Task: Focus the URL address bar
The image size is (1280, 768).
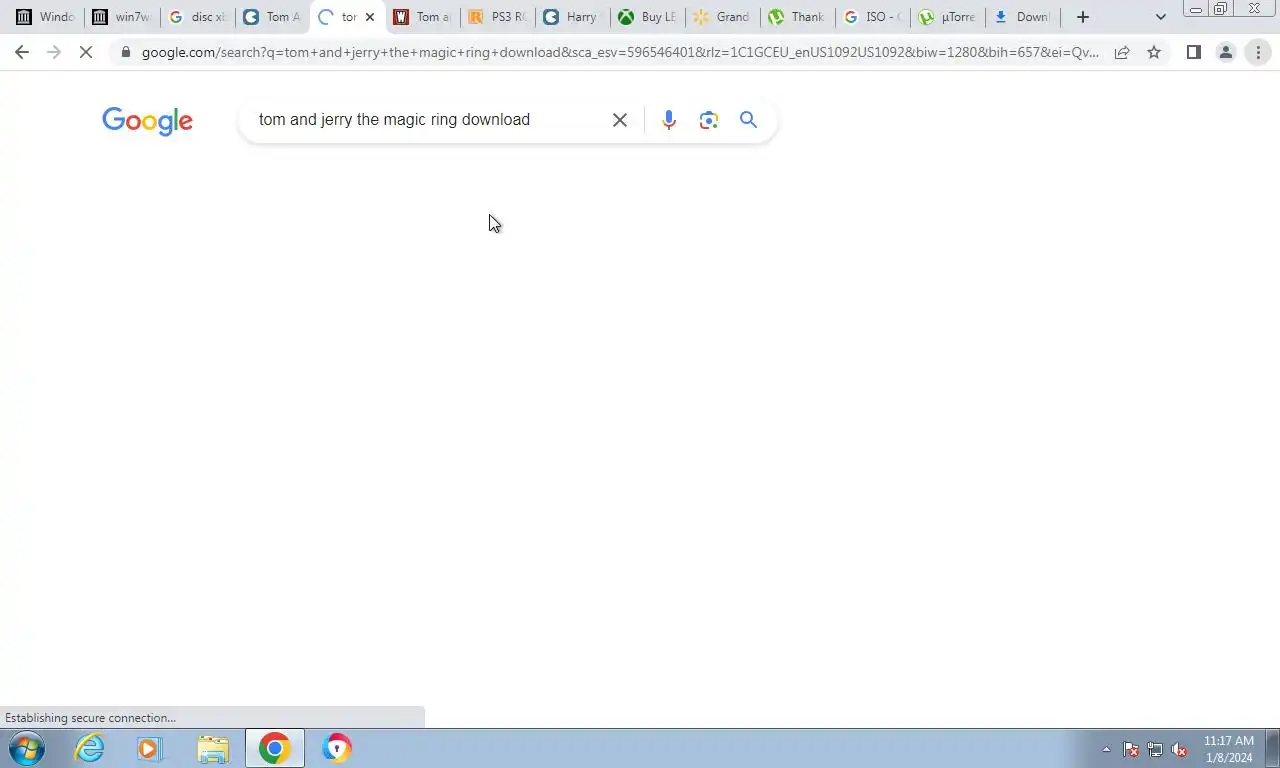Action: coord(620,52)
